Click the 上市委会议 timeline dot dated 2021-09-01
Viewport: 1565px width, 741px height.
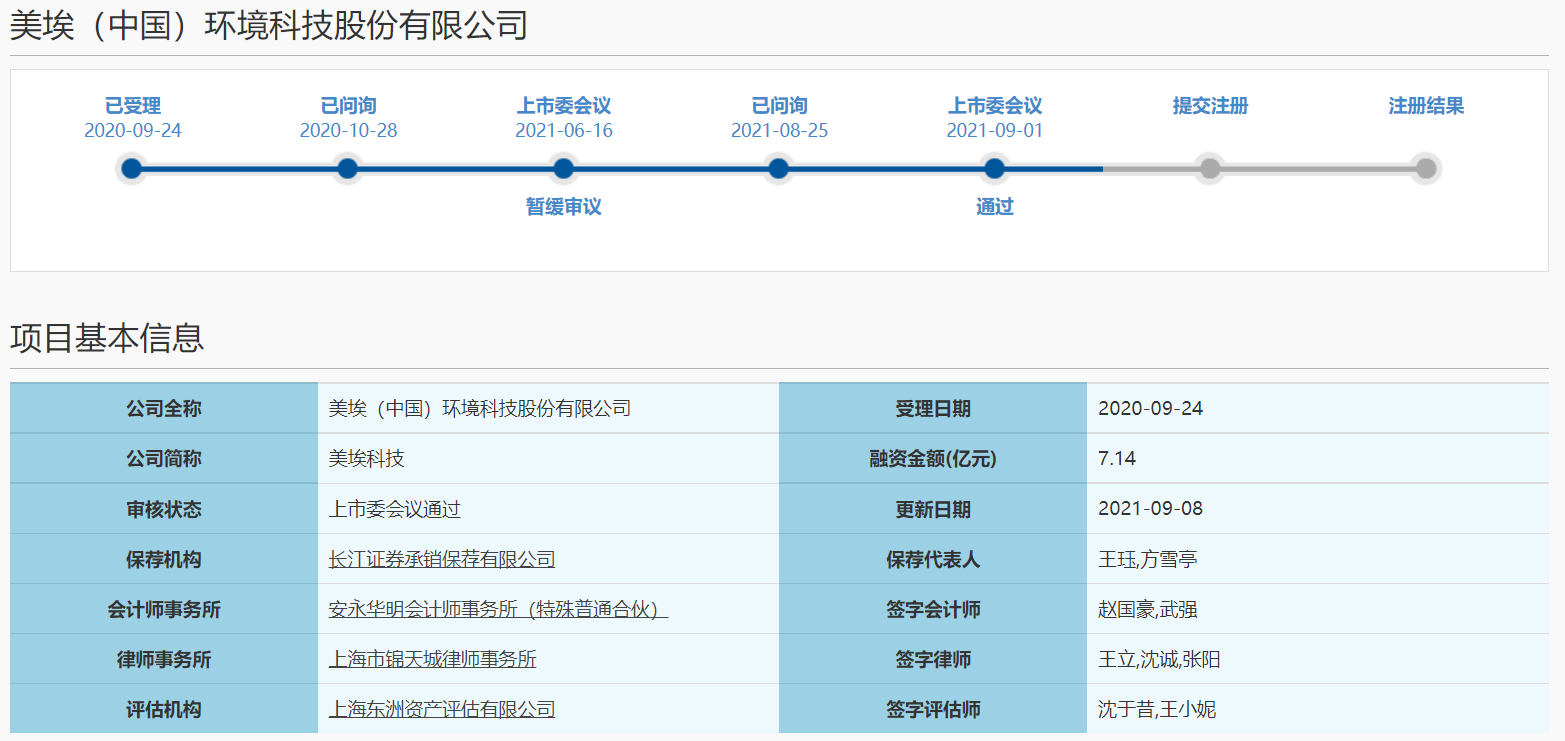pos(994,169)
